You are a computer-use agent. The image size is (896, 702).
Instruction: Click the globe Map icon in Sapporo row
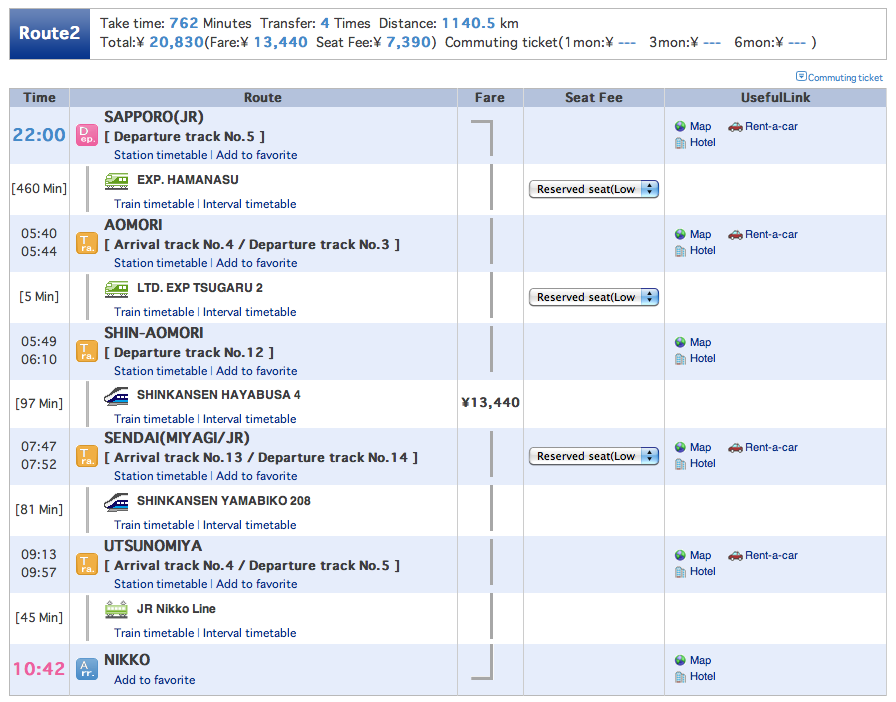click(680, 126)
